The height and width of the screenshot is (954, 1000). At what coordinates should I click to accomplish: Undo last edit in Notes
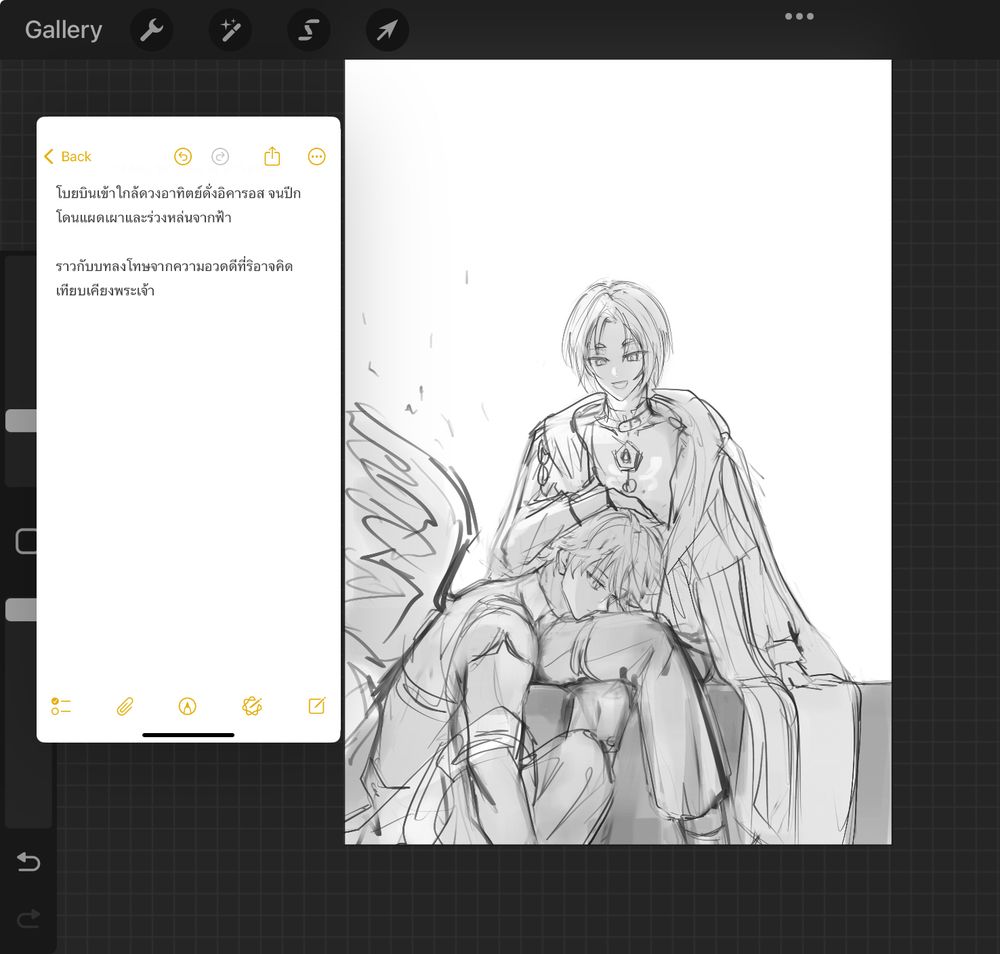point(183,156)
